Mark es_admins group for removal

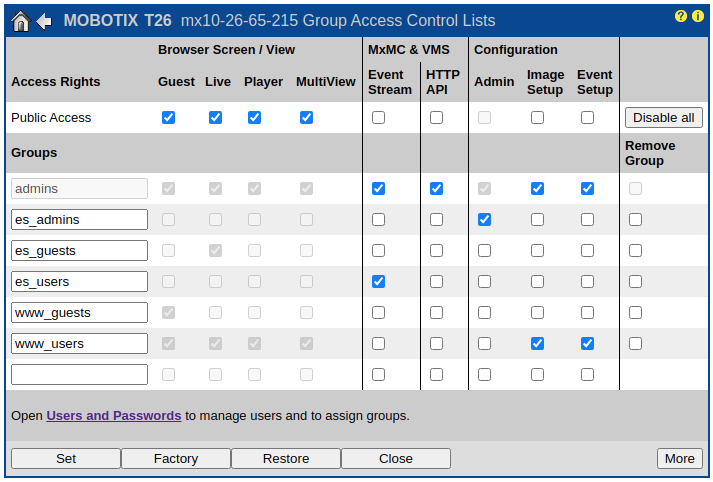coord(636,220)
